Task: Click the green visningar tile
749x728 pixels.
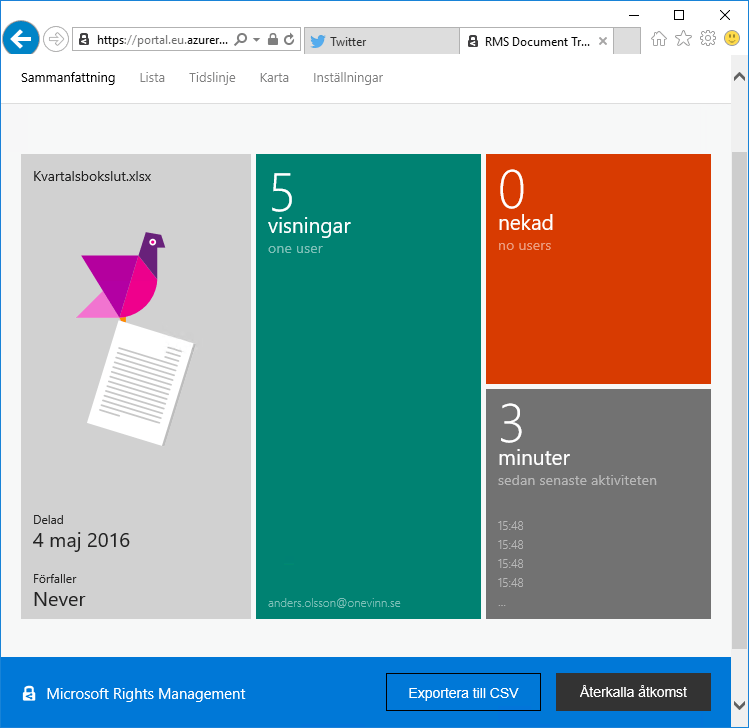Action: (x=368, y=400)
